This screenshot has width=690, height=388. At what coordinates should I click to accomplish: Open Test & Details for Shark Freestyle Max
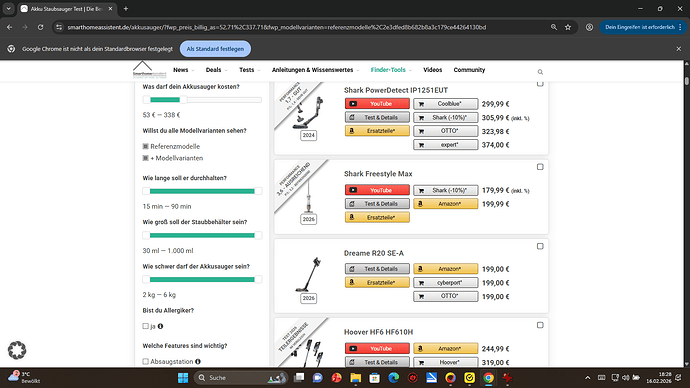coord(377,204)
